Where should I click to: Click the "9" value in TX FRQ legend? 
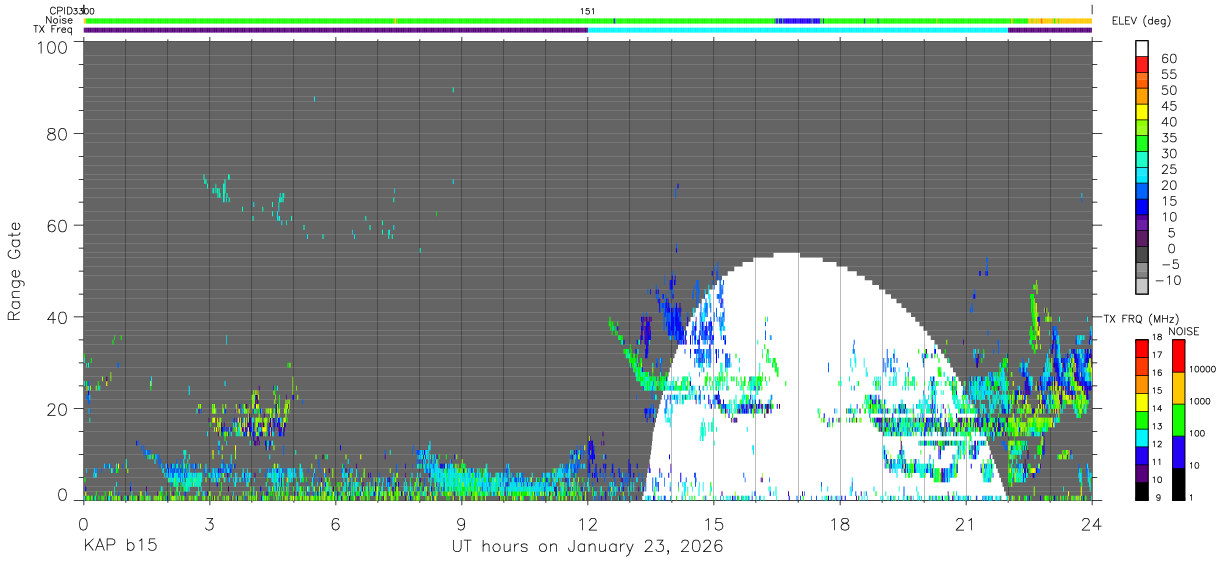click(1158, 496)
